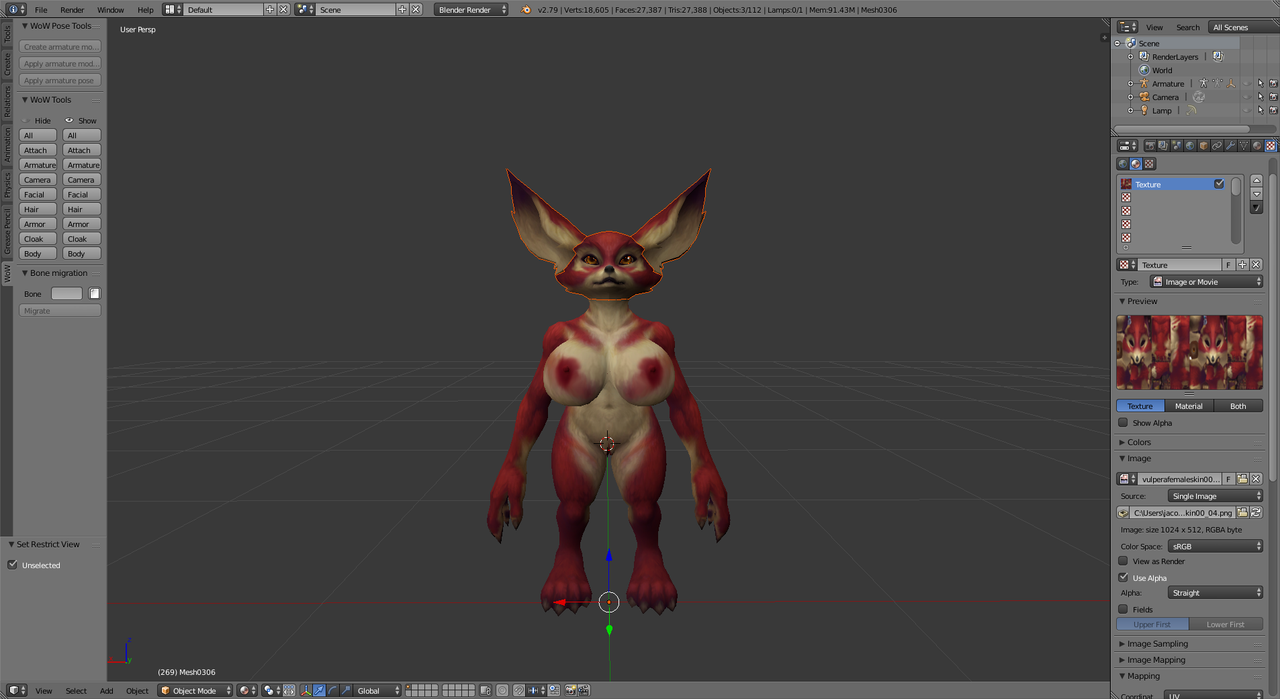Select the translate manipulator arrow icon
This screenshot has width=1280, height=699.
[x=319, y=691]
